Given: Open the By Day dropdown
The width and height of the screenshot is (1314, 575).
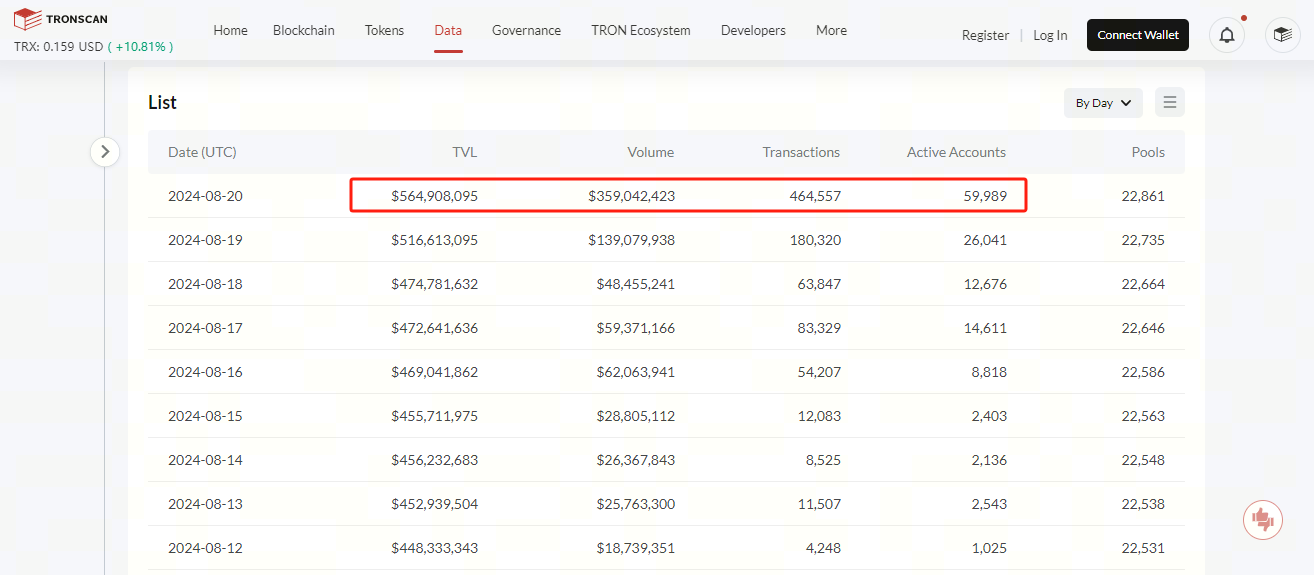Looking at the screenshot, I should [1103, 103].
